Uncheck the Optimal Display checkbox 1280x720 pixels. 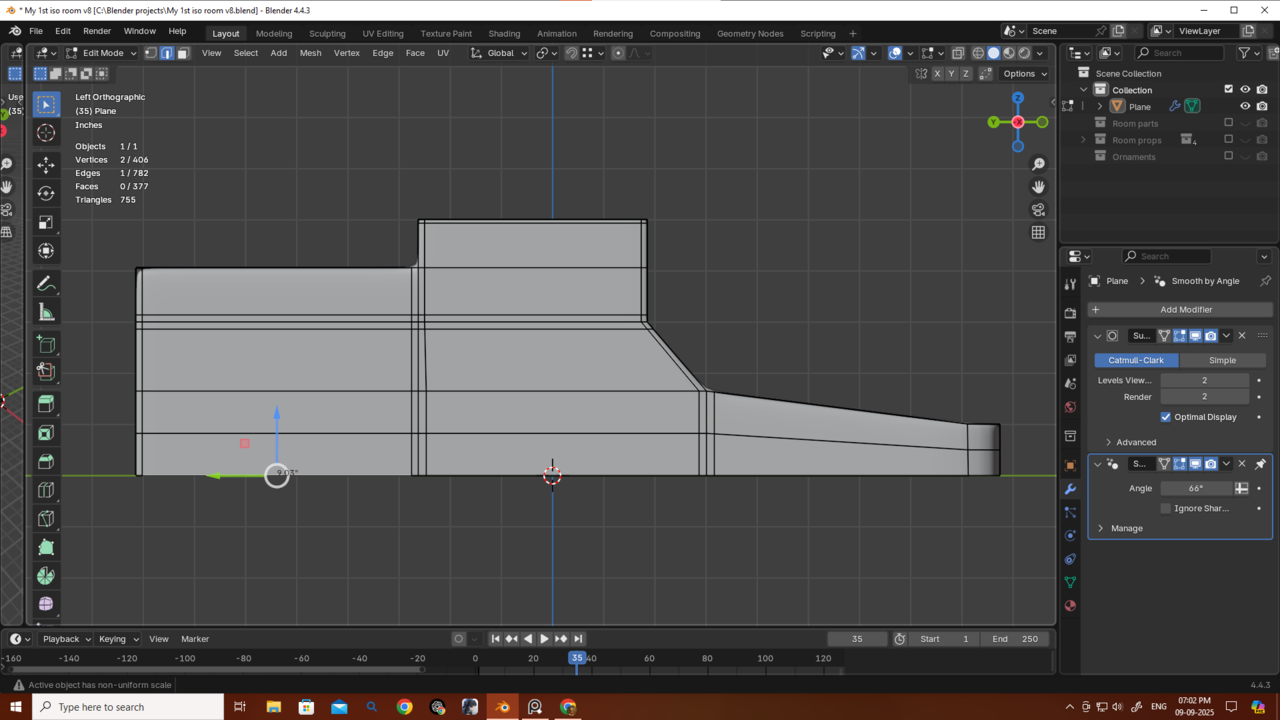(x=1166, y=417)
